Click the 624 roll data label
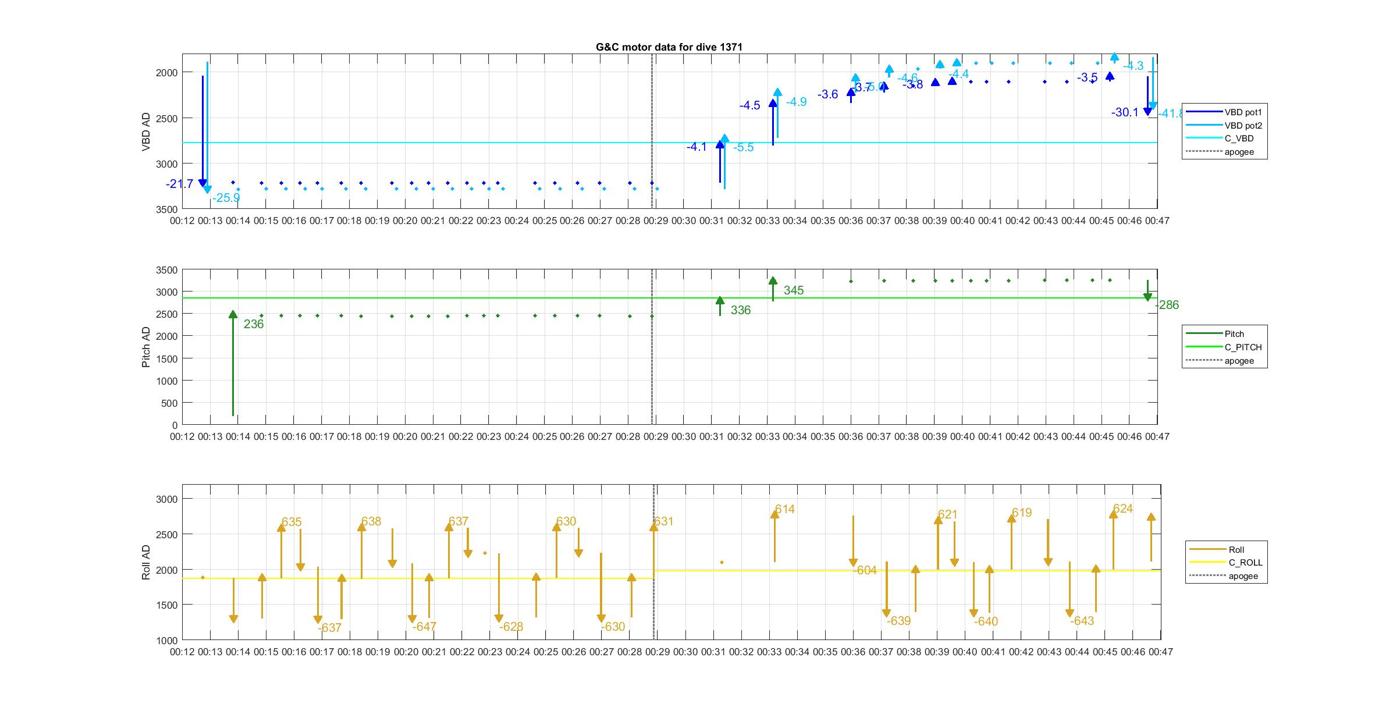 pos(1123,509)
